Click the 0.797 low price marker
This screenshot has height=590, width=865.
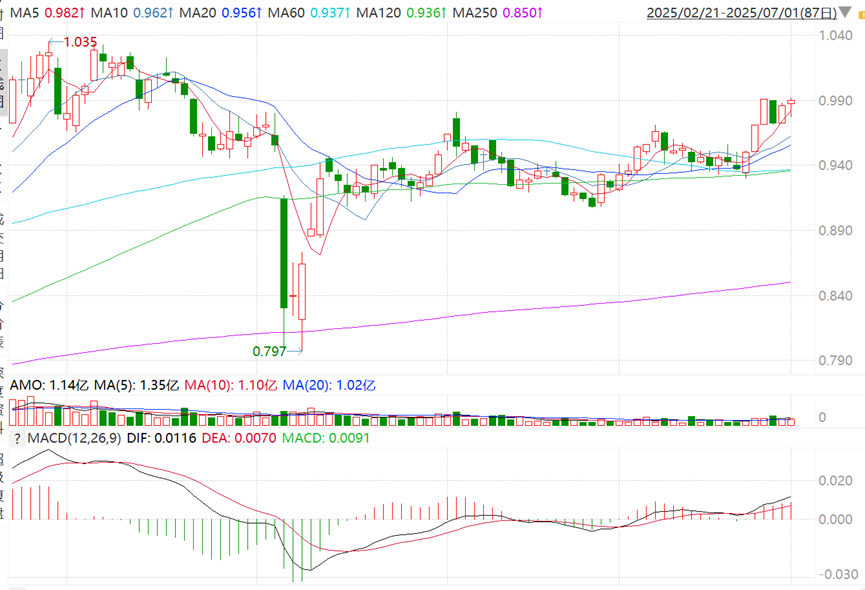(269, 351)
